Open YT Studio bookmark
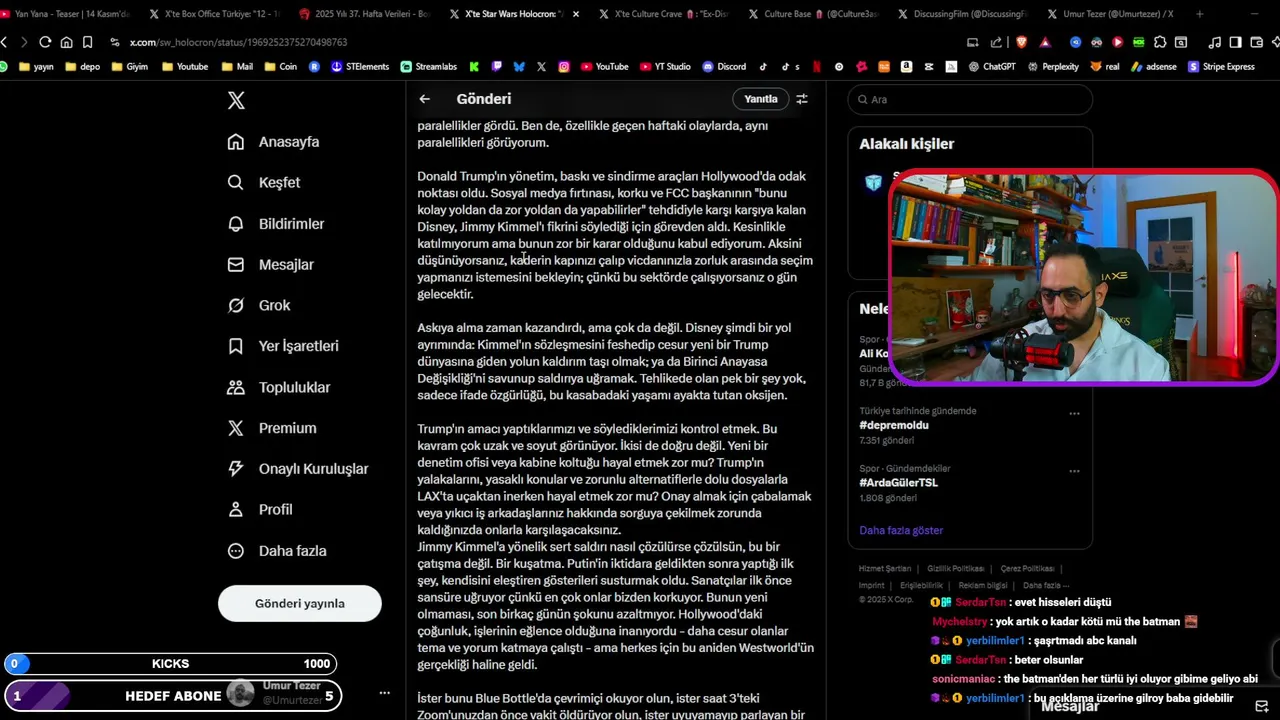1280x720 pixels. tap(665, 67)
